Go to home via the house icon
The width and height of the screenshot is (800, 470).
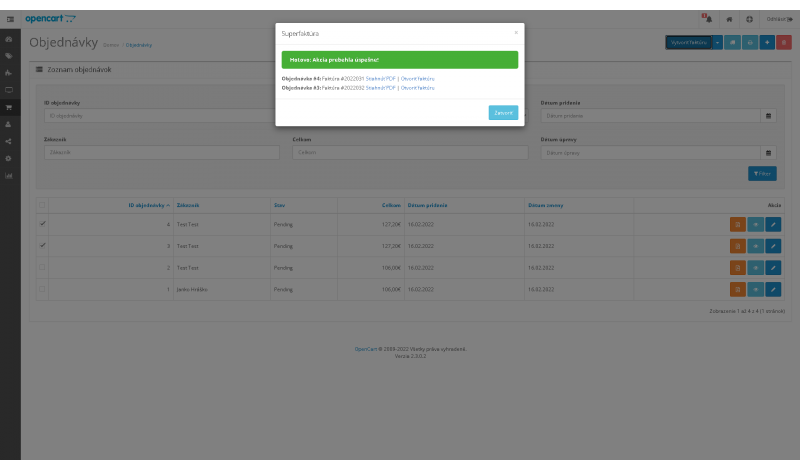(730, 19)
